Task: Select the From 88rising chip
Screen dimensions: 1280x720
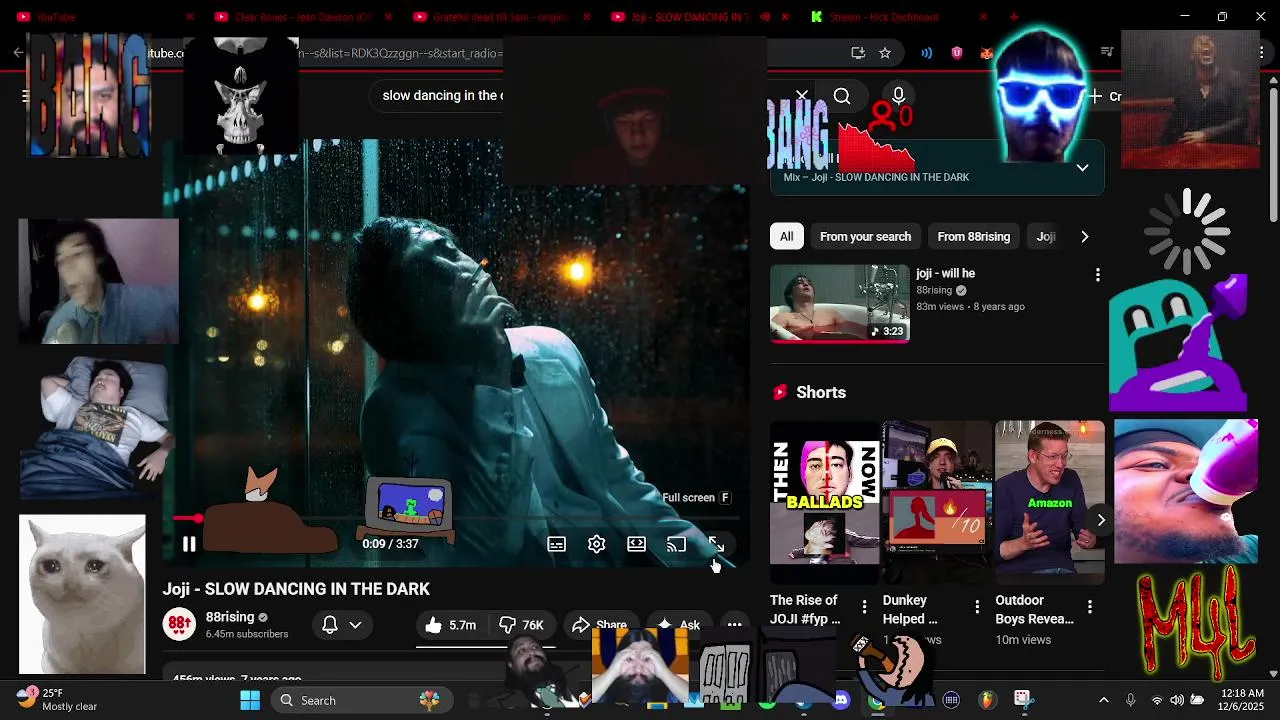Action: pyautogui.click(x=974, y=237)
